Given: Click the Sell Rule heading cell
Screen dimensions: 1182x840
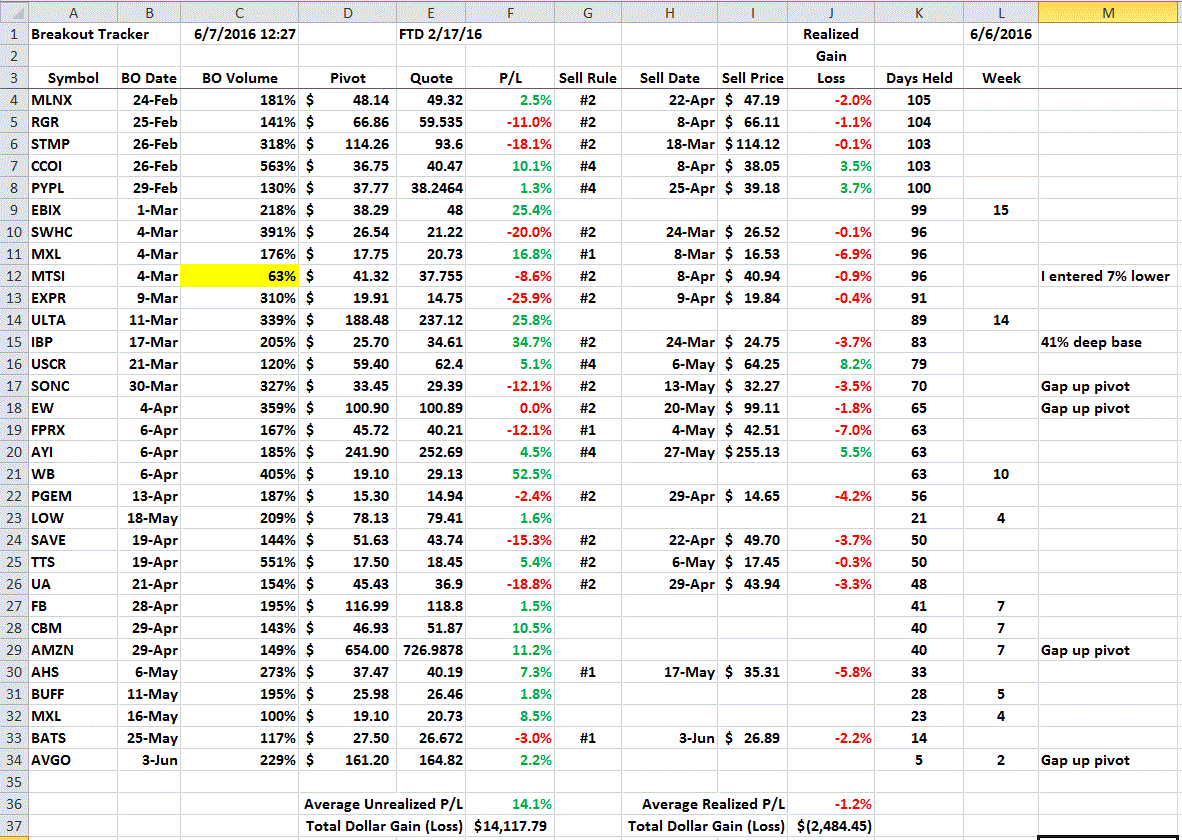Looking at the screenshot, I should coord(588,78).
